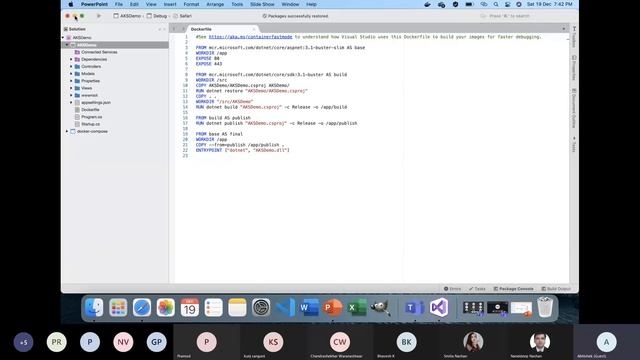The image size is (640, 360).
Task: Open GIMP from the Dock
Action: [380, 307]
